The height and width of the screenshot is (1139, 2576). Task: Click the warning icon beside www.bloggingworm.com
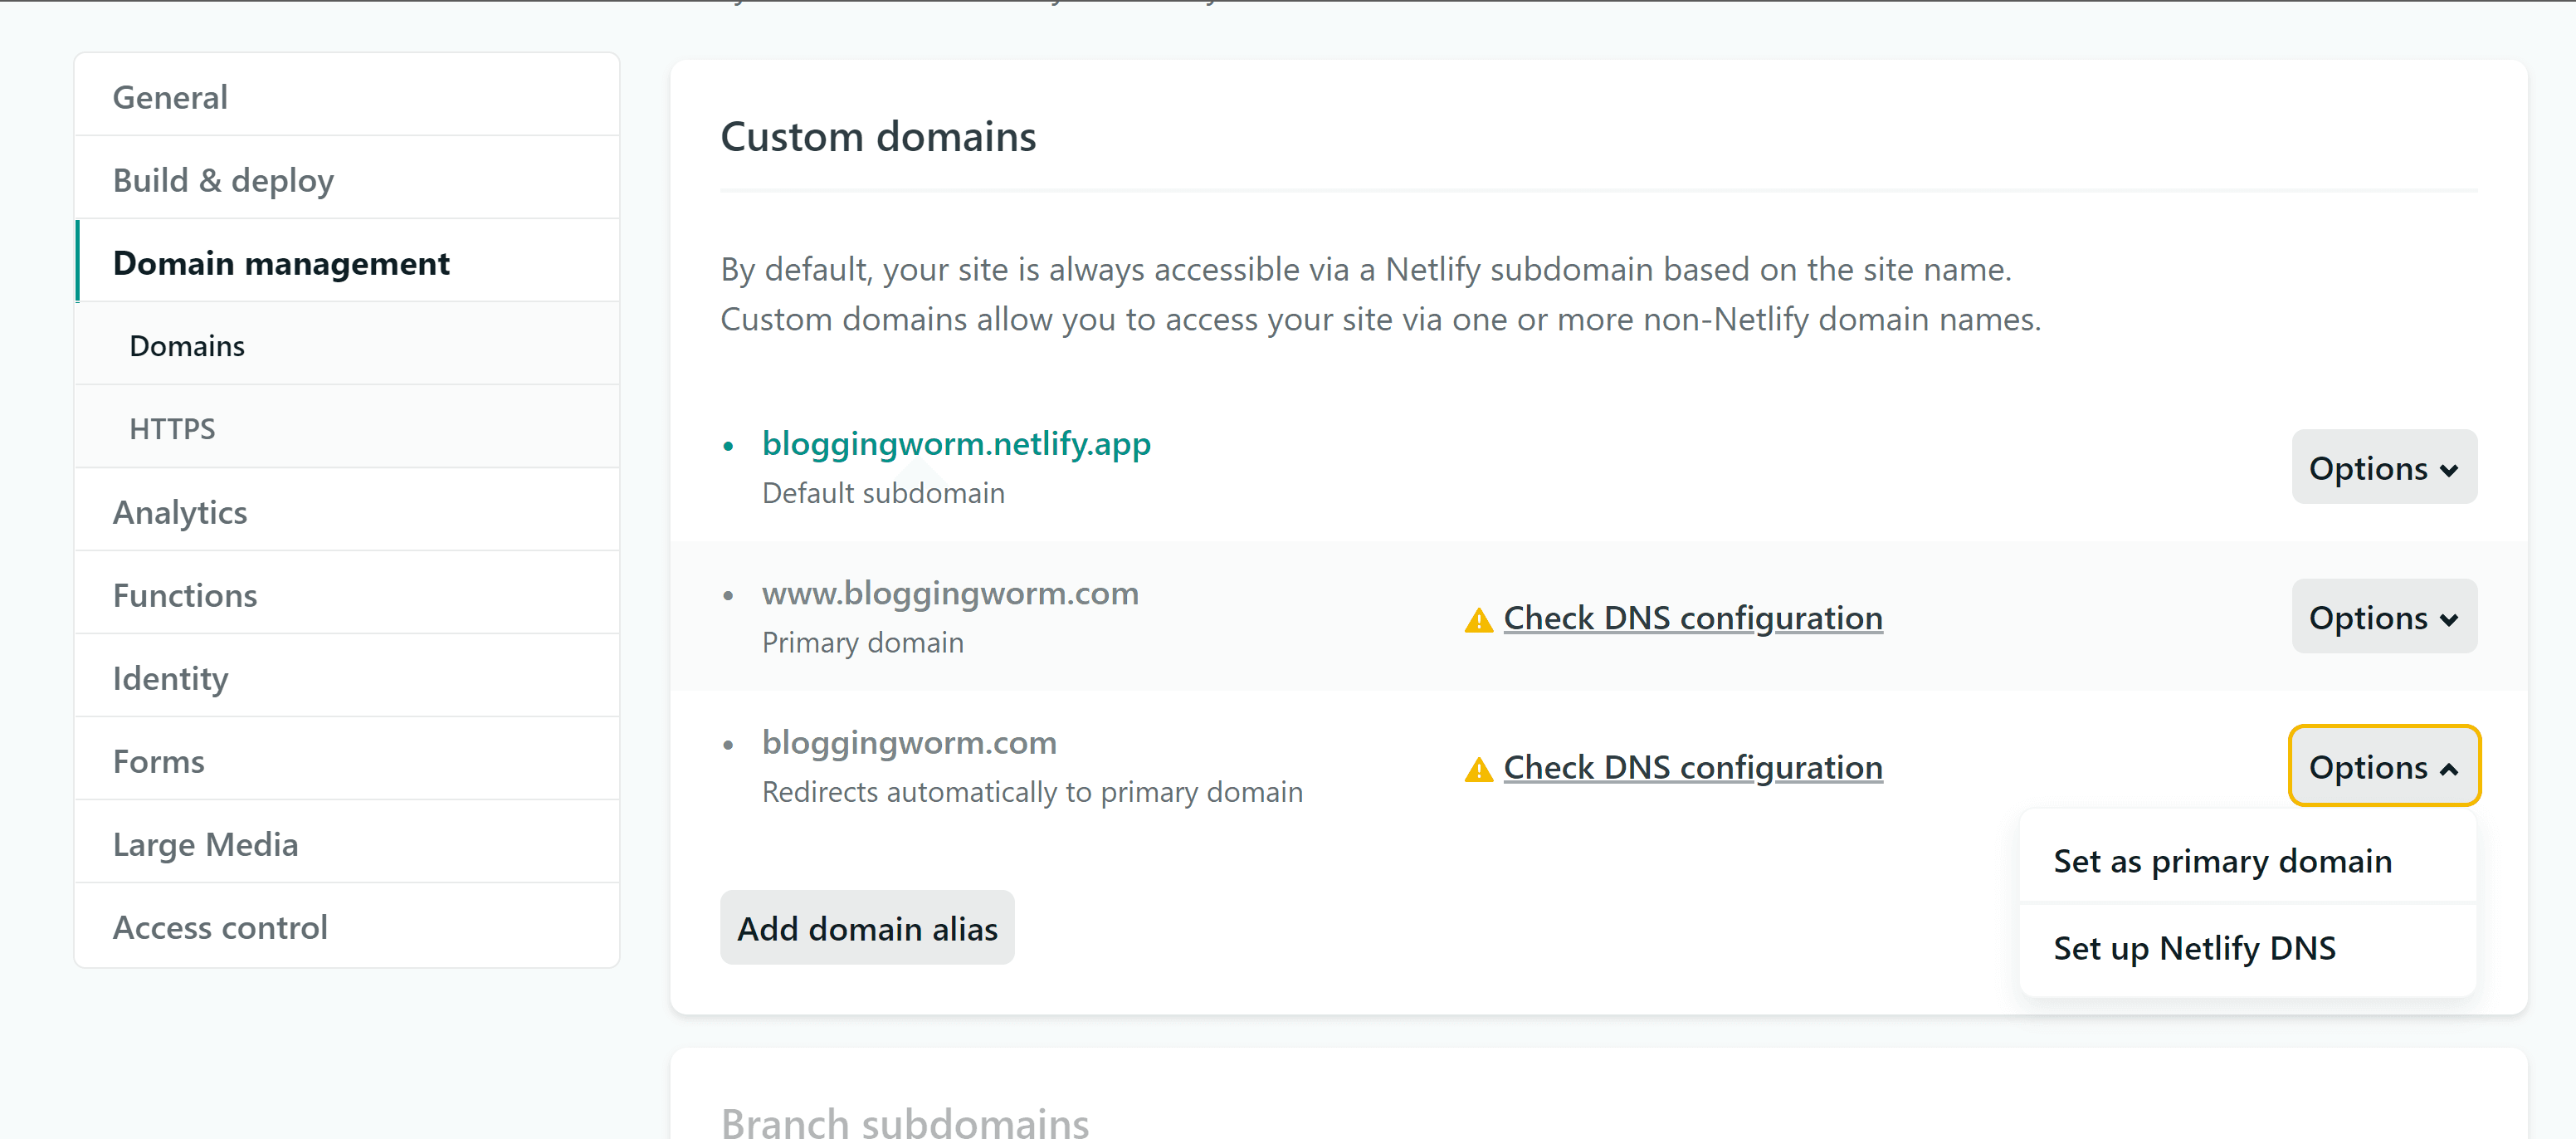(1478, 618)
